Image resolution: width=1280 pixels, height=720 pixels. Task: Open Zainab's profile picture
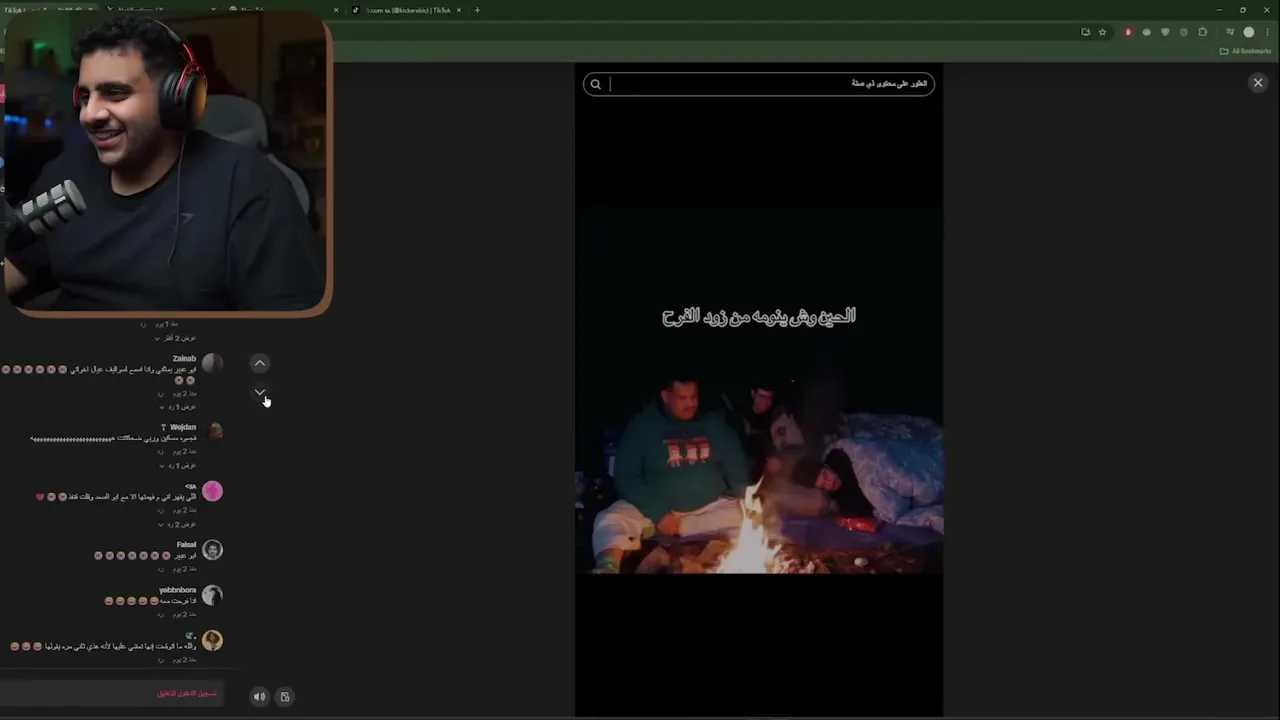point(212,364)
